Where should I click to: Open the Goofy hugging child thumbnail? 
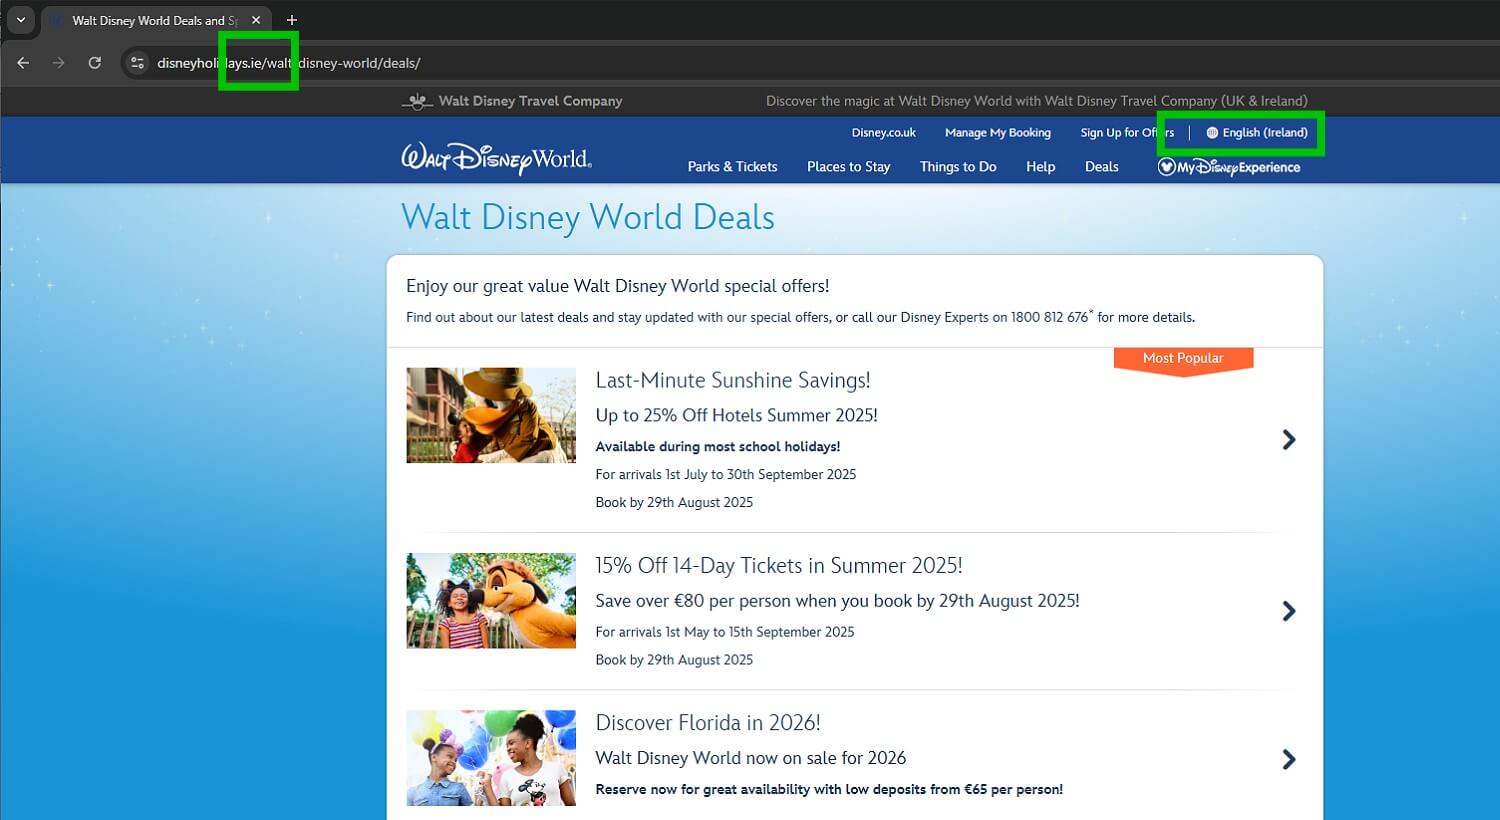pos(491,415)
